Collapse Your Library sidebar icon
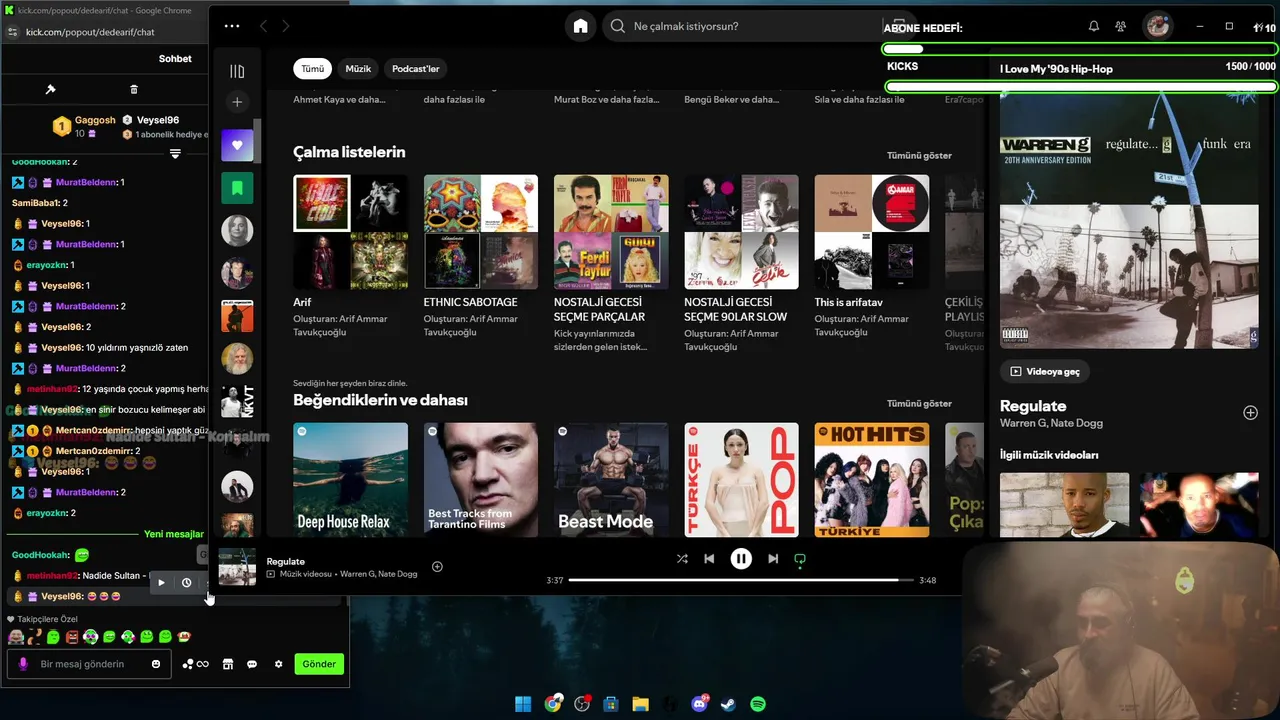The width and height of the screenshot is (1280, 720). tap(237, 71)
